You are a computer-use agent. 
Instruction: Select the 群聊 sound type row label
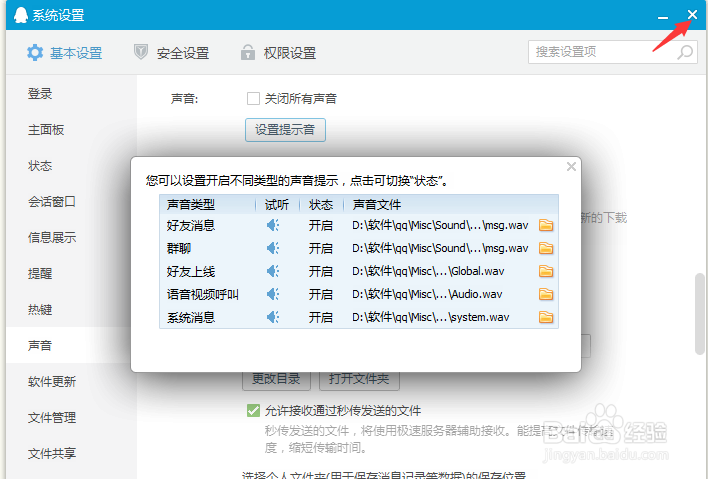click(x=179, y=248)
